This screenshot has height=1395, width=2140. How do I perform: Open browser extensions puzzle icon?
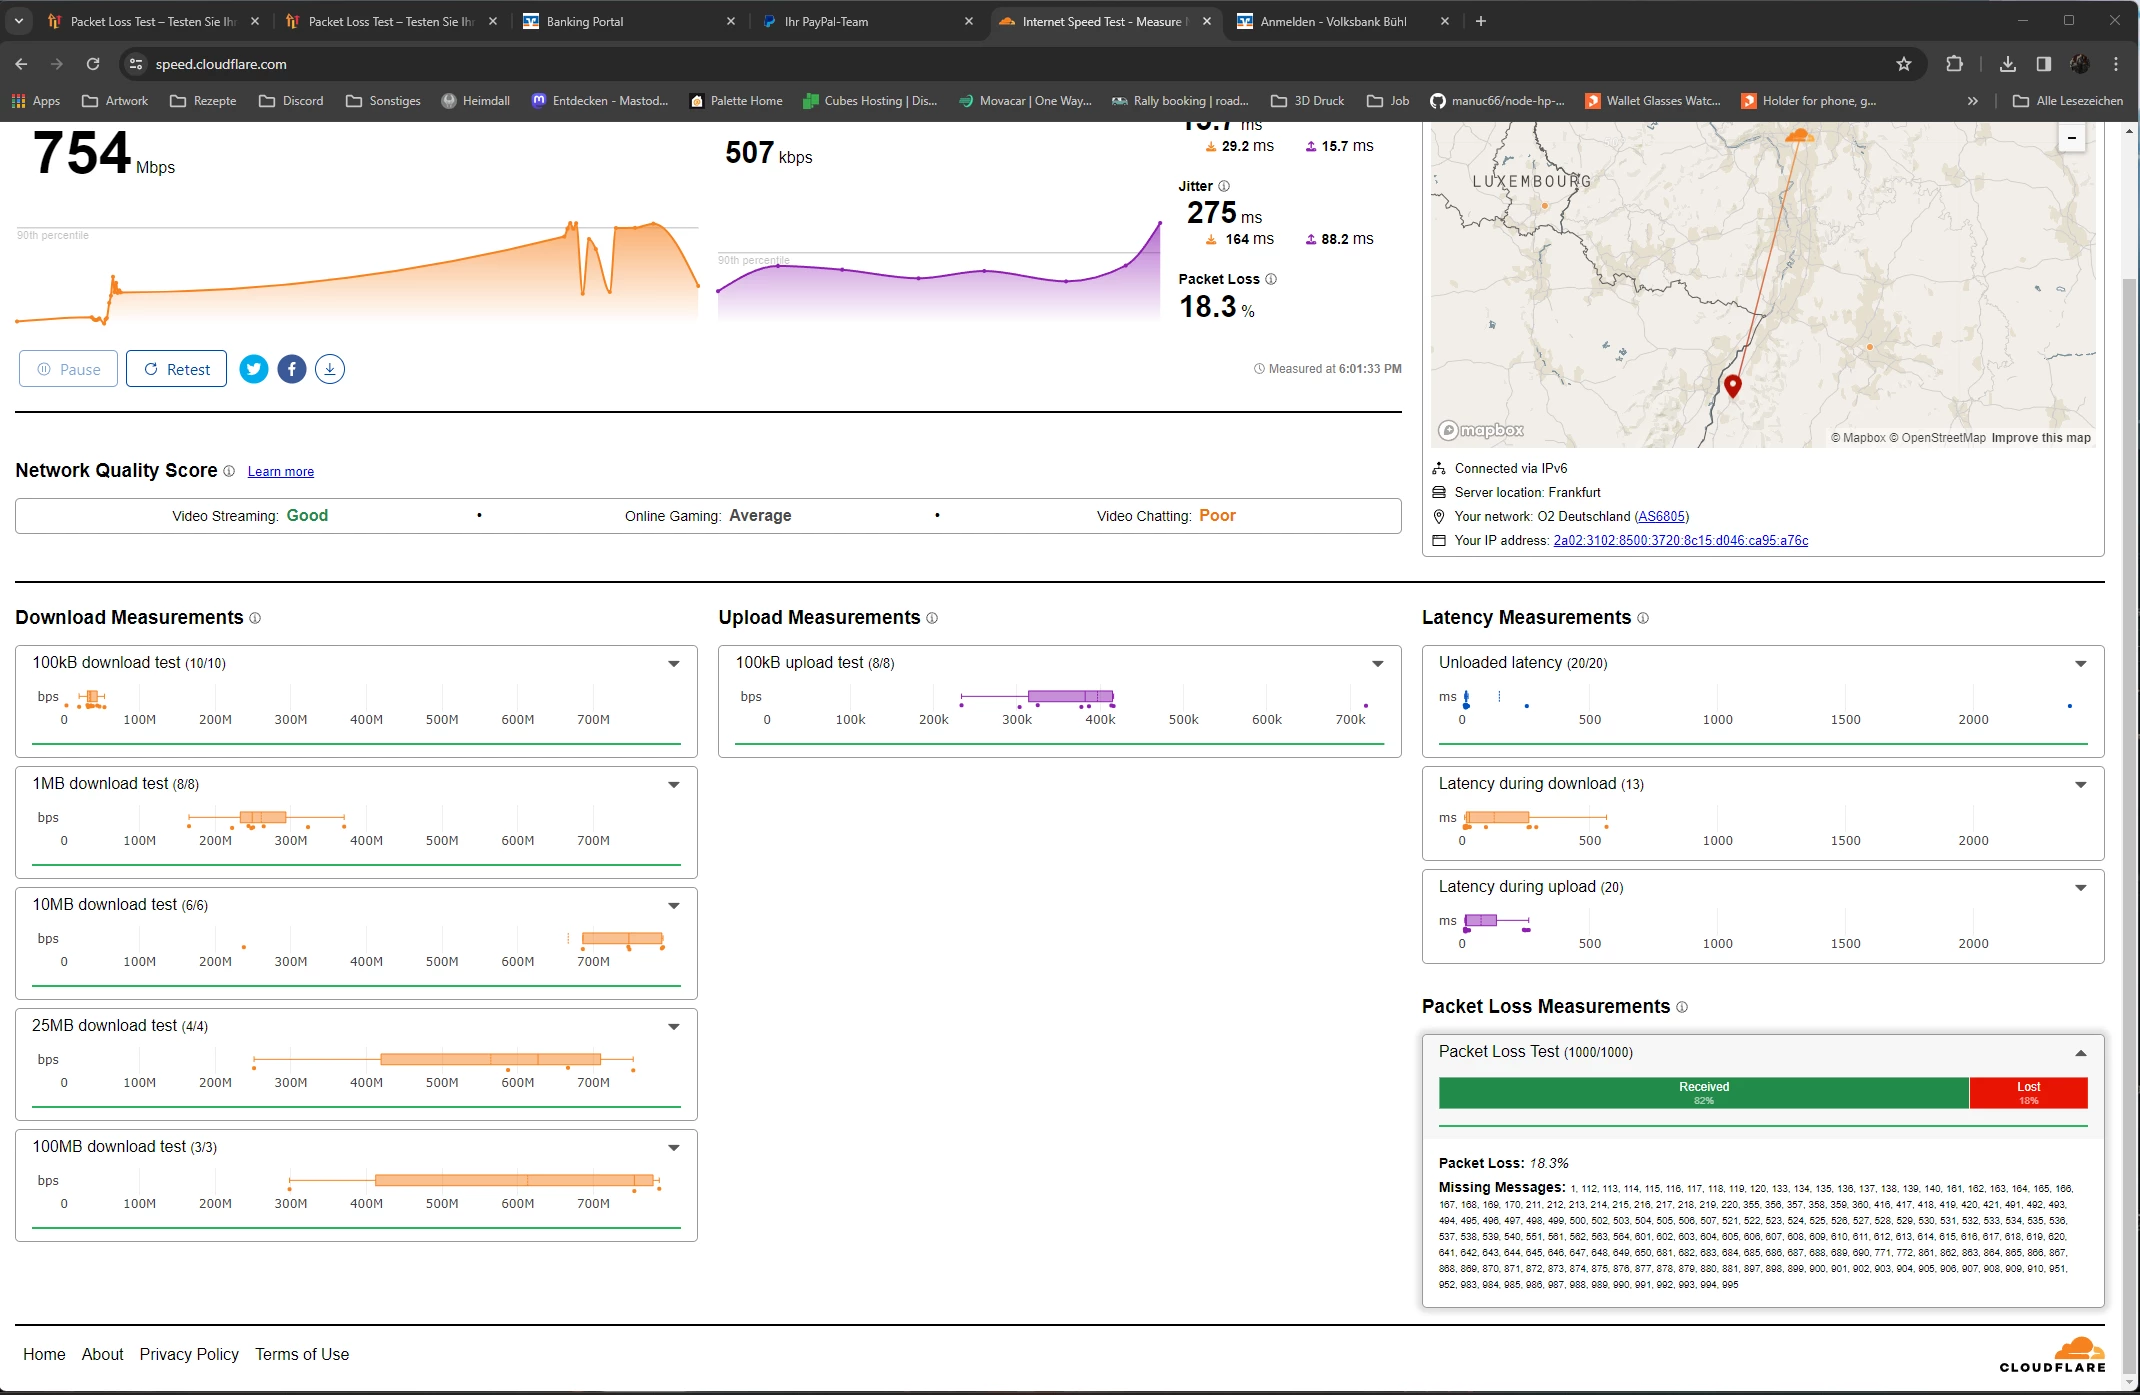(x=1954, y=64)
